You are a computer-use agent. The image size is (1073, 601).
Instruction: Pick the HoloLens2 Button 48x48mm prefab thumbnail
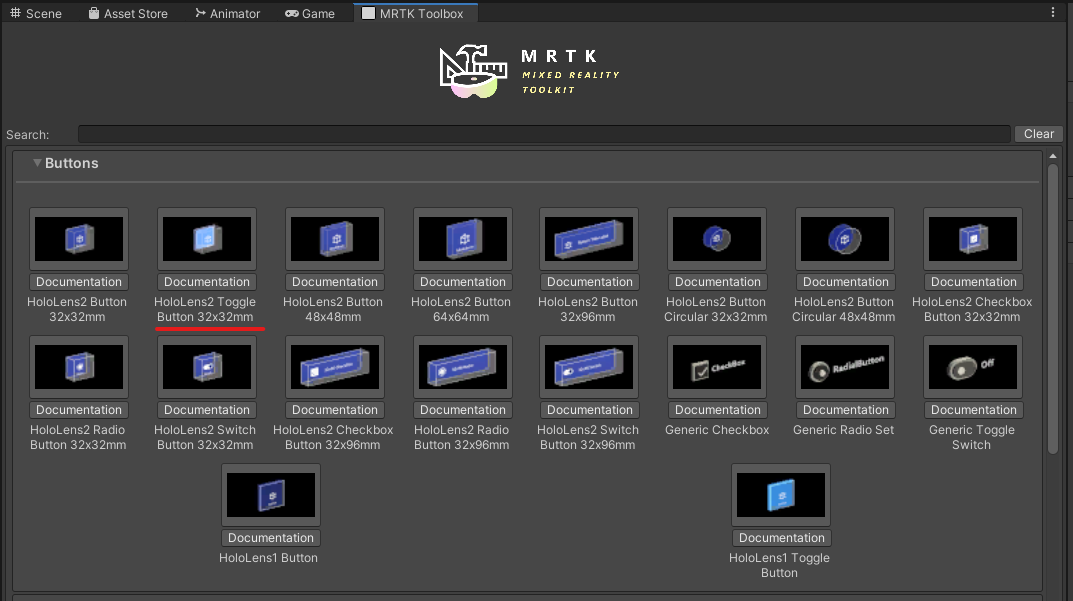pyautogui.click(x=335, y=239)
